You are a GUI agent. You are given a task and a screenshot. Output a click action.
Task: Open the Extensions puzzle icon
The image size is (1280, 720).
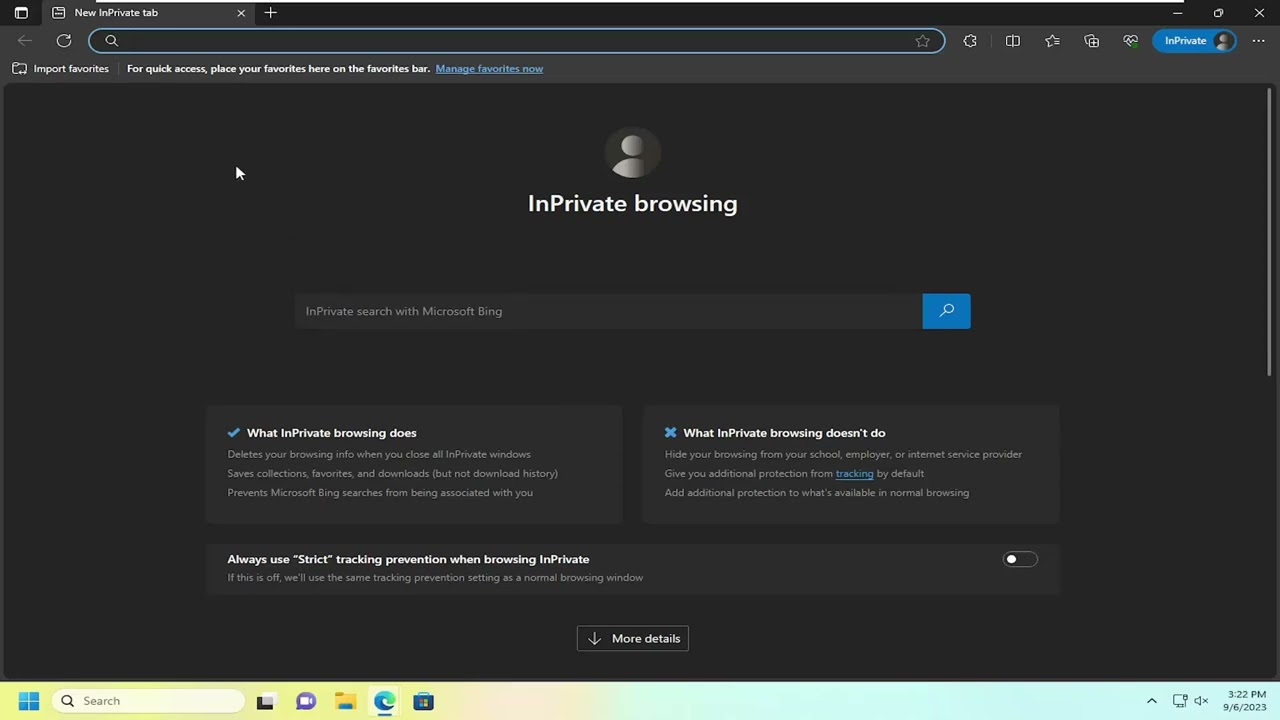pyautogui.click(x=970, y=41)
